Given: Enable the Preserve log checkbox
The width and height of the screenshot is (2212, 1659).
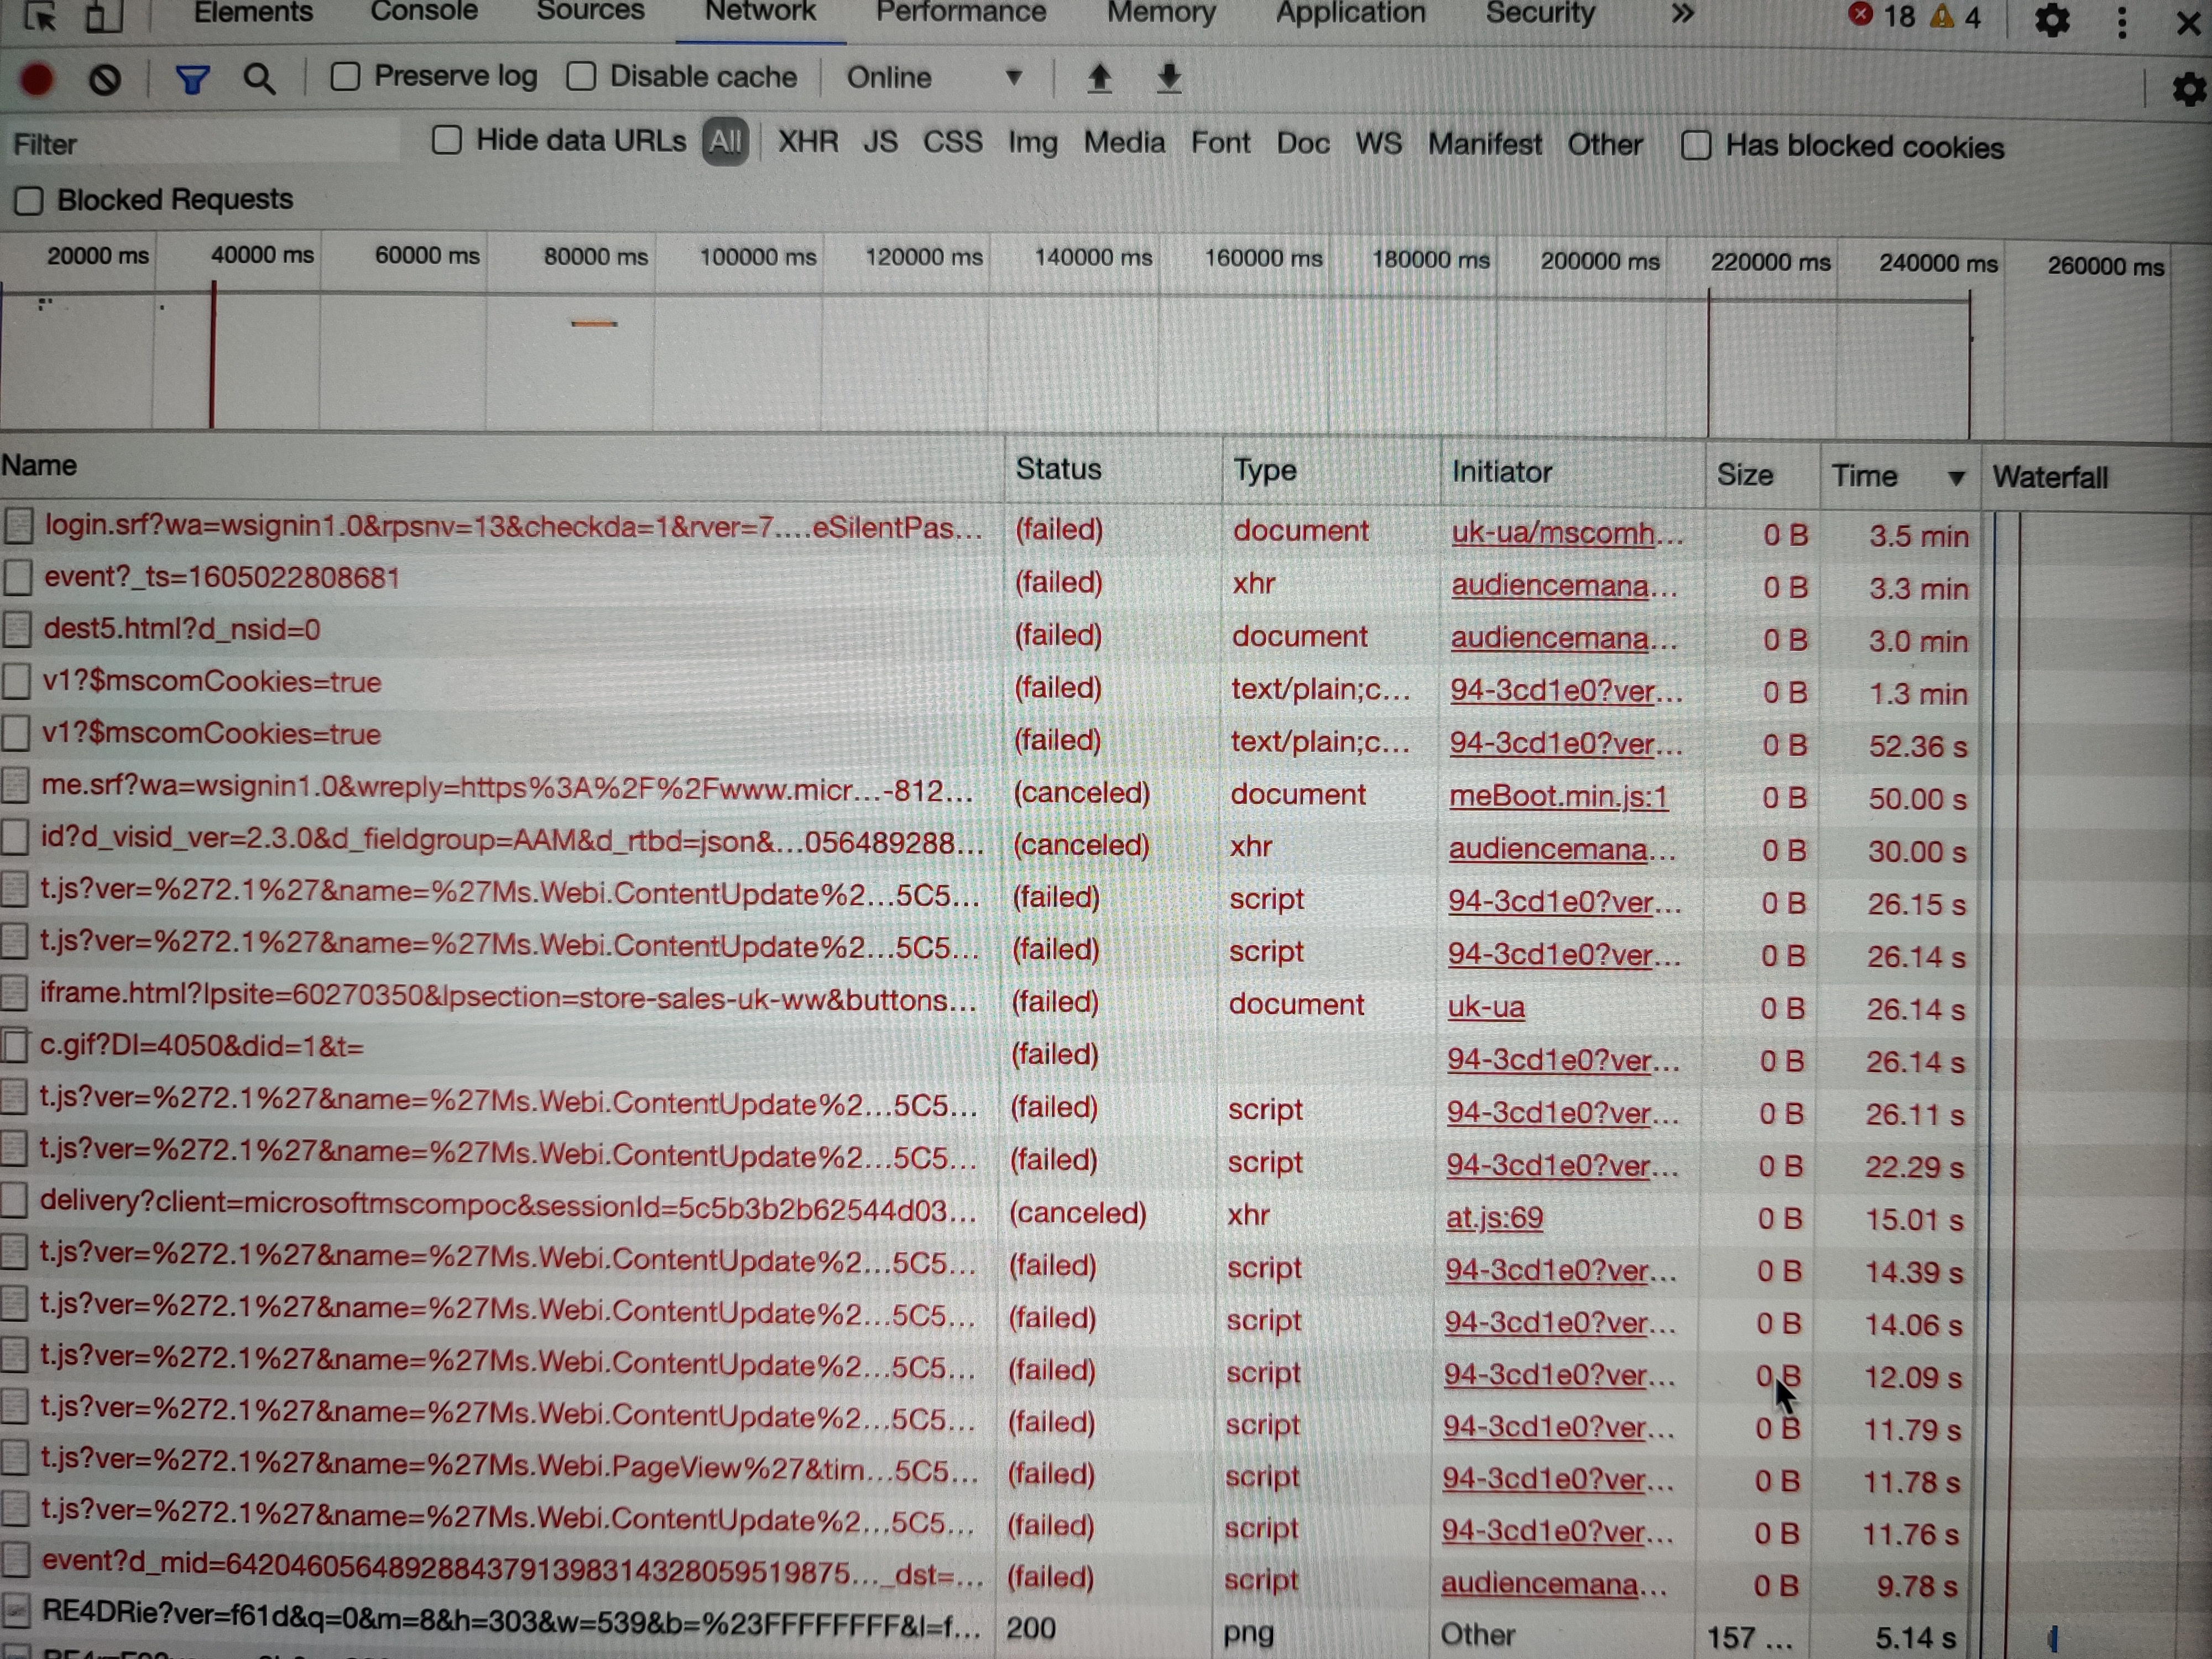Looking at the screenshot, I should pos(345,77).
